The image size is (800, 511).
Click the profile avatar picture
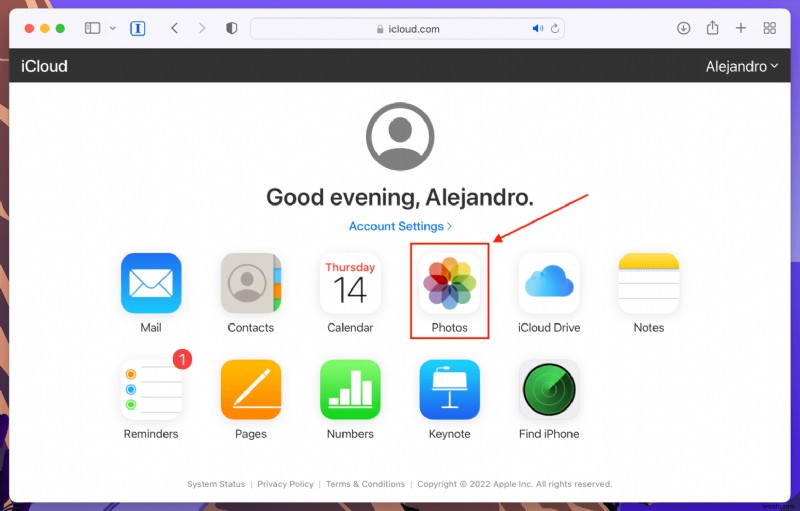(400, 136)
